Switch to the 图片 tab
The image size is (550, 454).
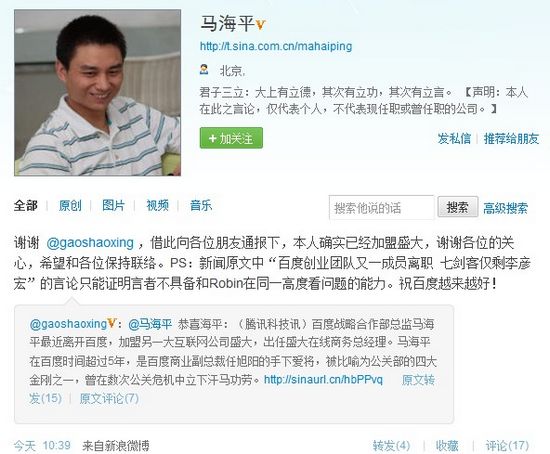[x=113, y=206]
